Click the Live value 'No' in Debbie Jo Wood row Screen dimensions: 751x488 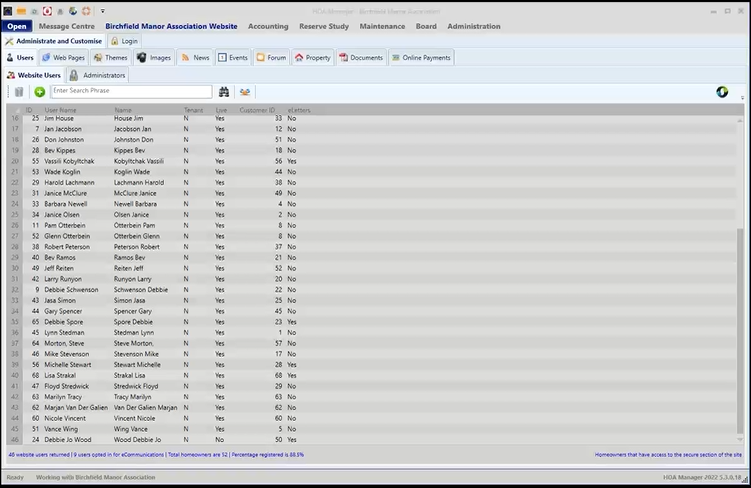click(x=219, y=440)
